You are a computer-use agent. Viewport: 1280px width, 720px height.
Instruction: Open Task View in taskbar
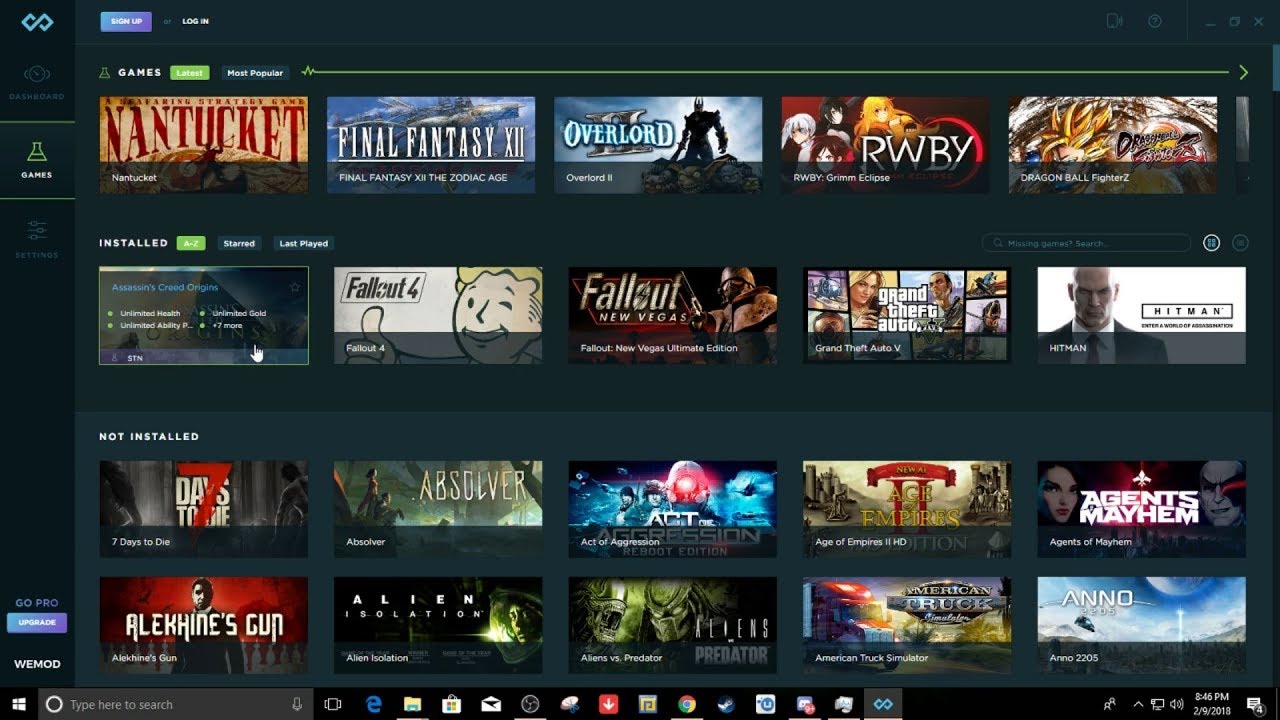[334, 704]
